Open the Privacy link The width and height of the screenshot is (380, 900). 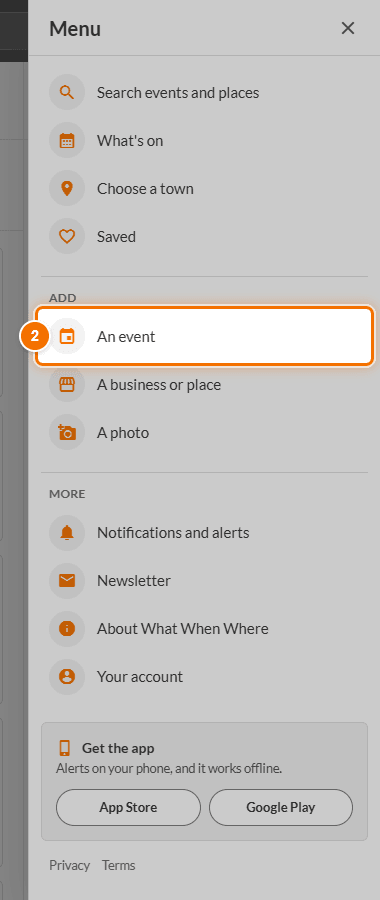(69, 865)
